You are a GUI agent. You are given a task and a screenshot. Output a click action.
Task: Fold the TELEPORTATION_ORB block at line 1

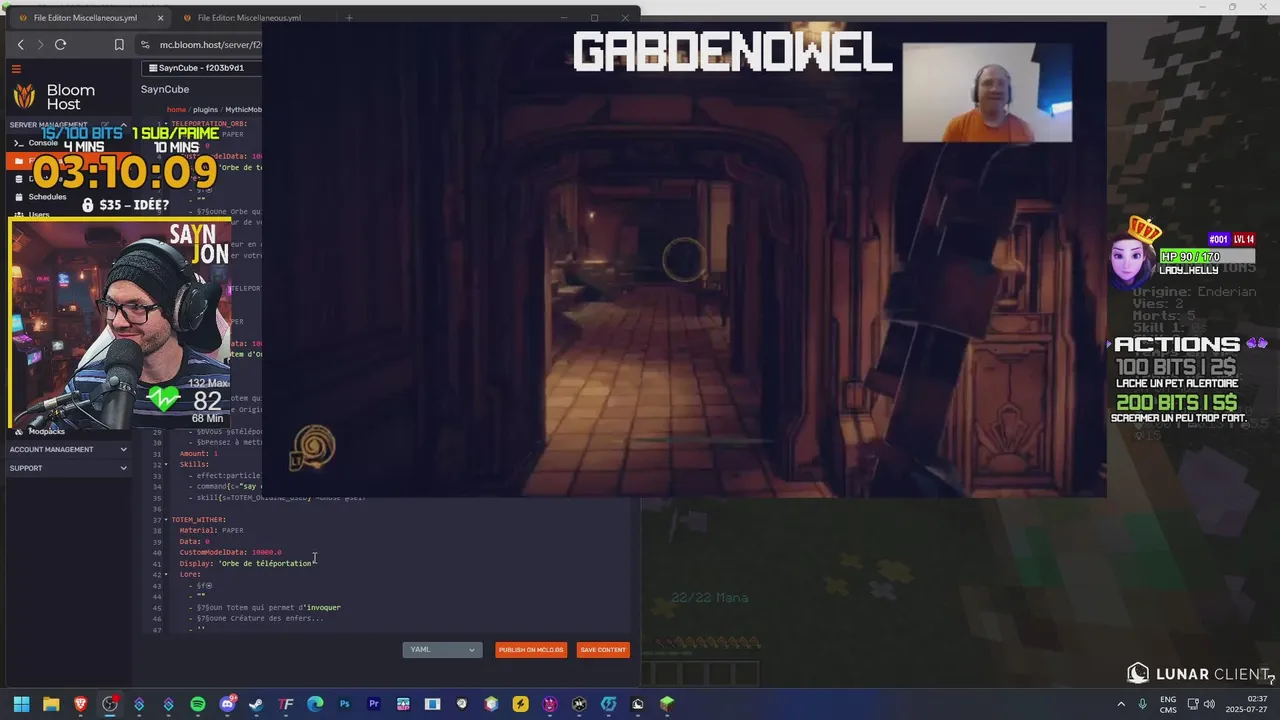[166, 124]
